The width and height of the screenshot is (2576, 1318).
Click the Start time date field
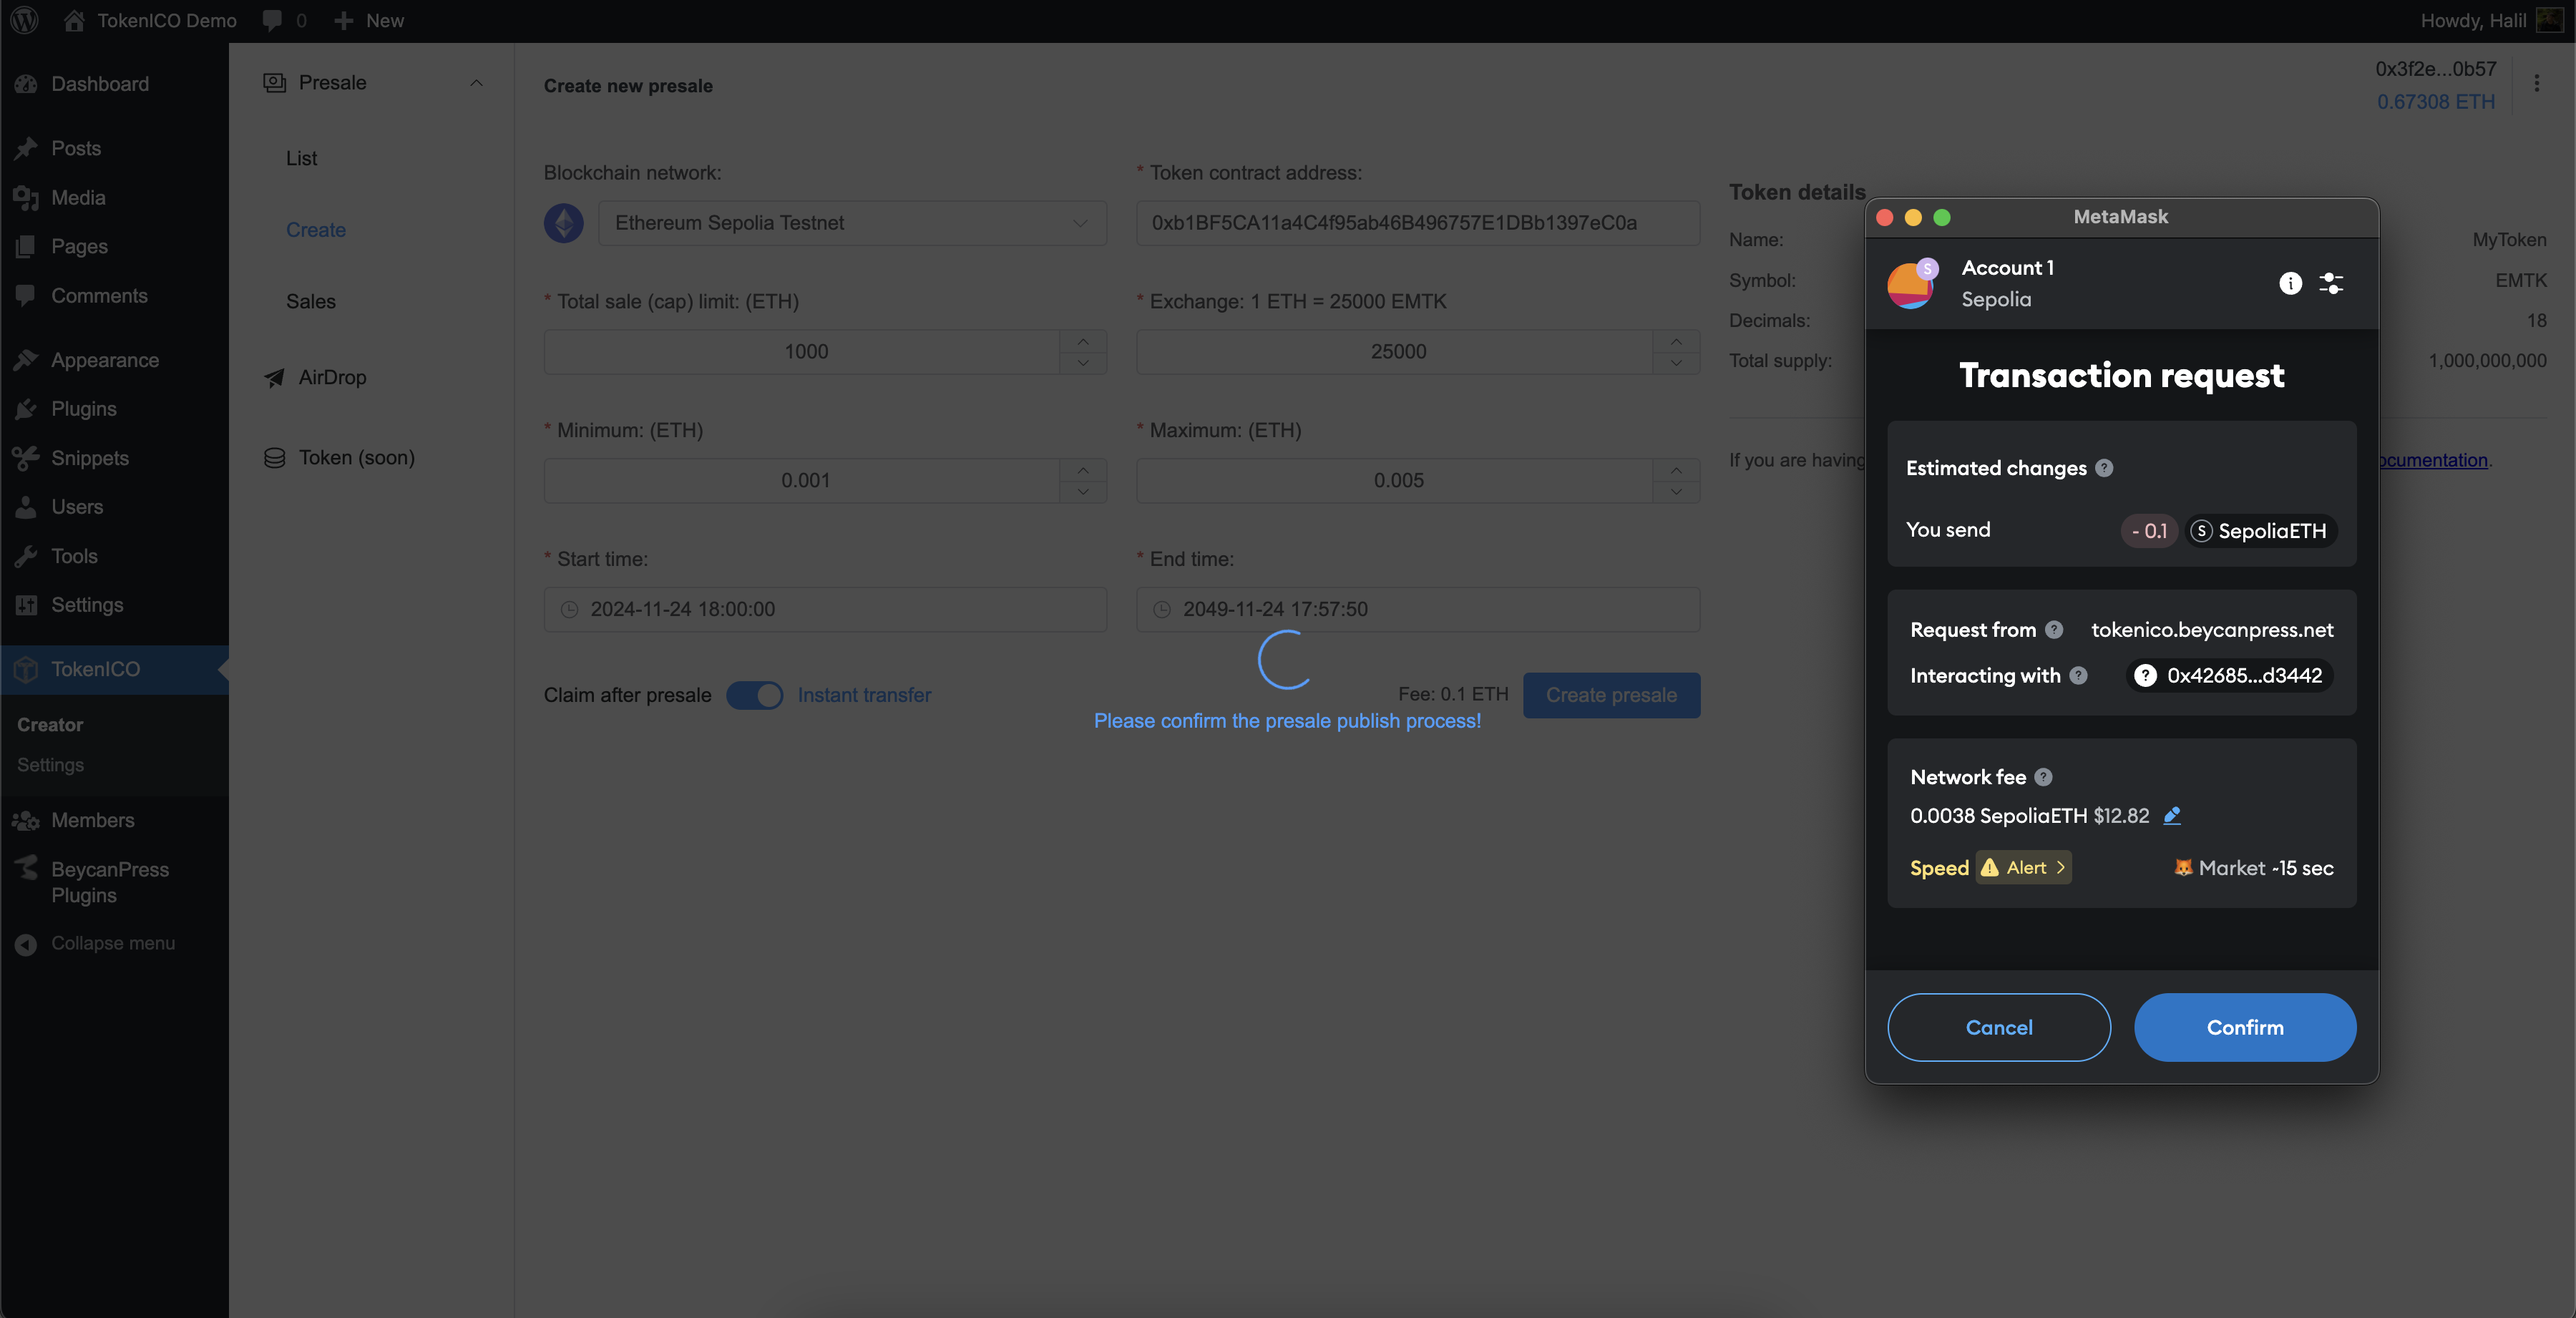pyautogui.click(x=825, y=609)
